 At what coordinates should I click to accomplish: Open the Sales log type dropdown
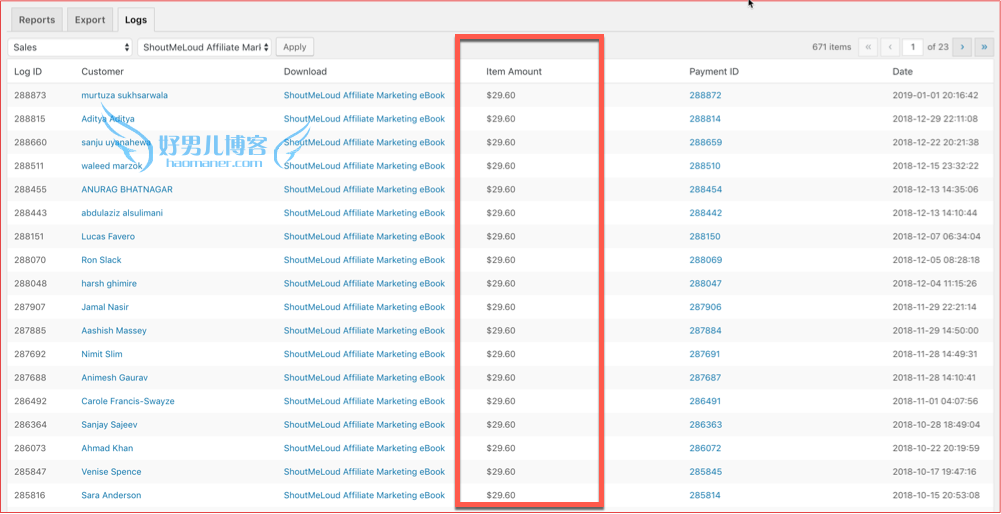click(70, 47)
